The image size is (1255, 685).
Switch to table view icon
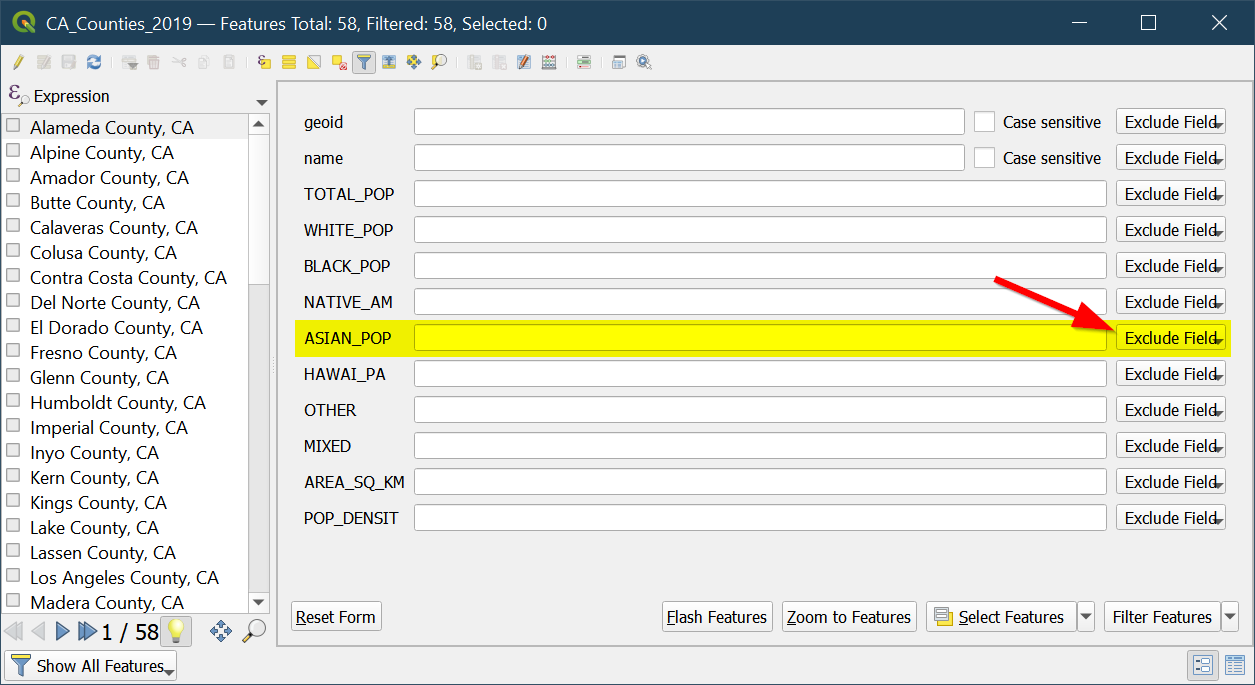click(x=1234, y=665)
